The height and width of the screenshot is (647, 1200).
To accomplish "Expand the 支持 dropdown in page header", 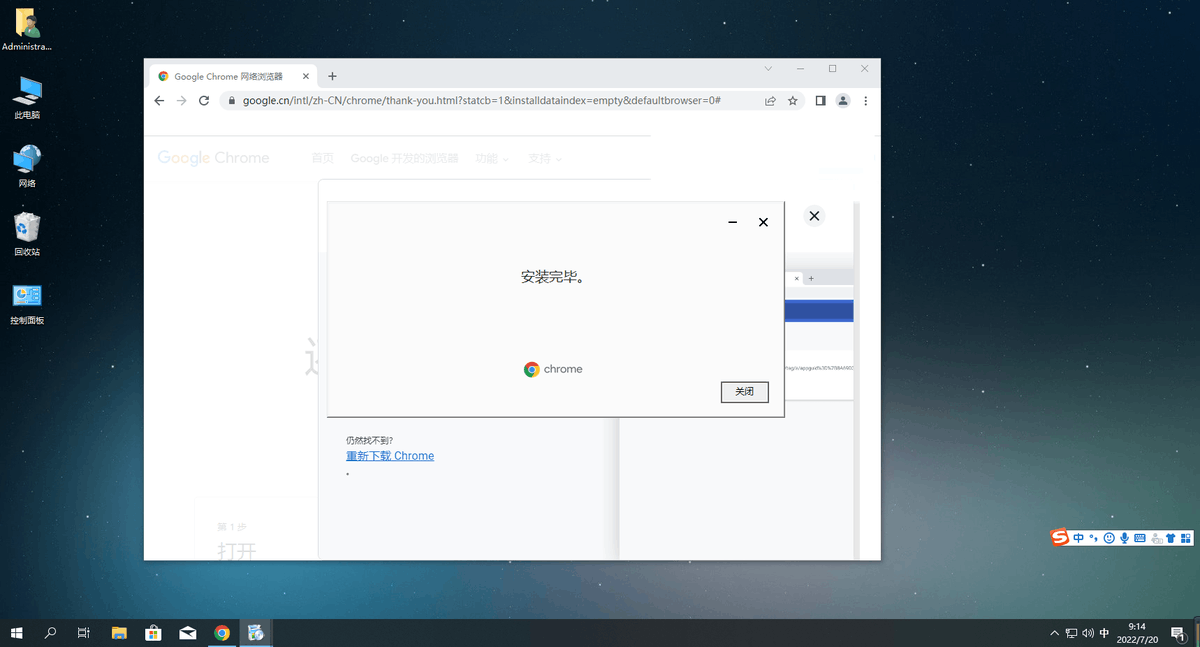I will coord(545,158).
